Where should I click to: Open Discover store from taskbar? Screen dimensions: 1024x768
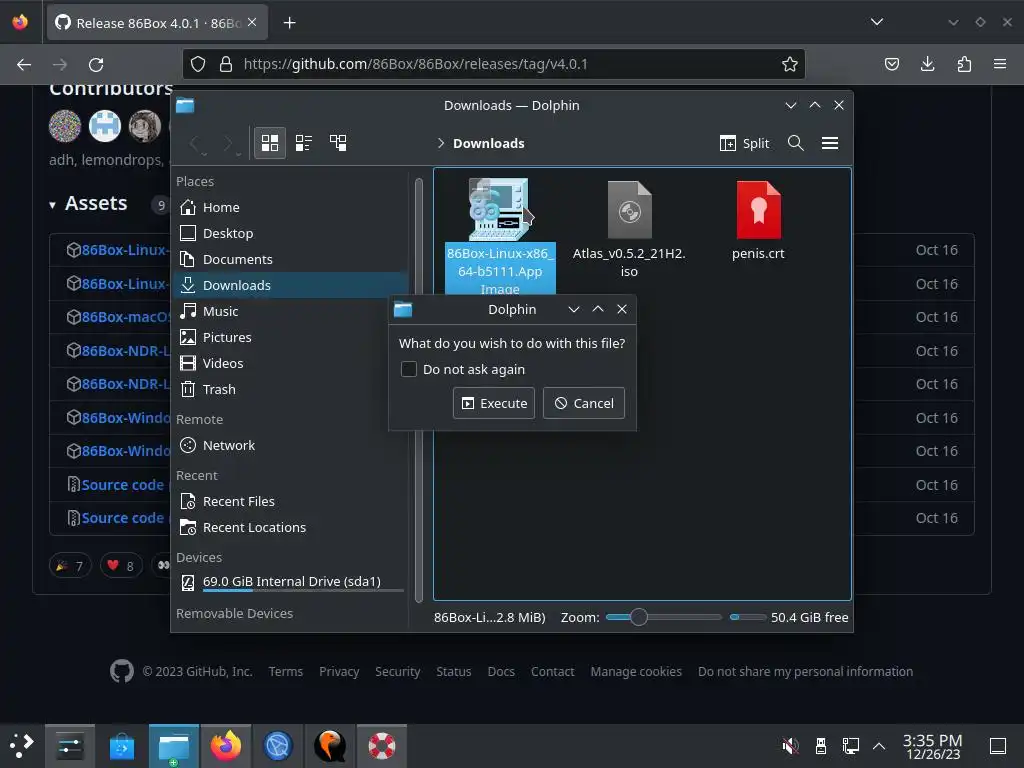(121, 746)
